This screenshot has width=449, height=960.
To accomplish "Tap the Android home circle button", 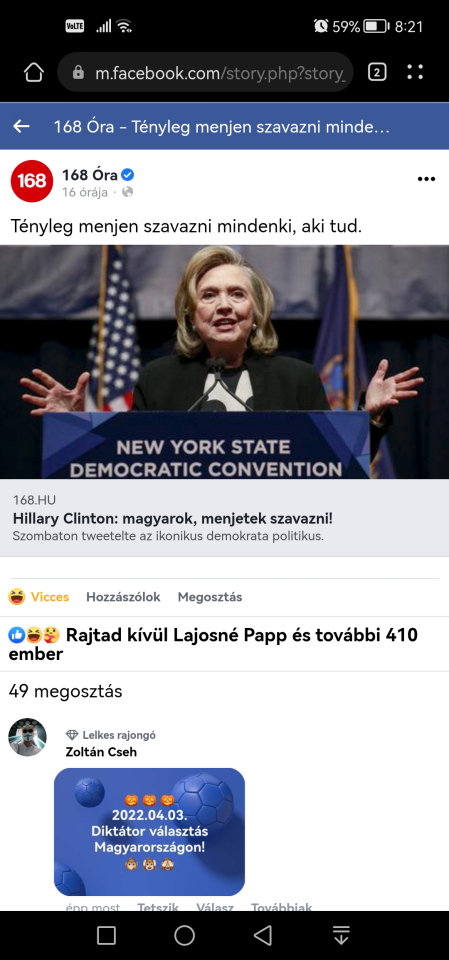I will pyautogui.click(x=184, y=935).
